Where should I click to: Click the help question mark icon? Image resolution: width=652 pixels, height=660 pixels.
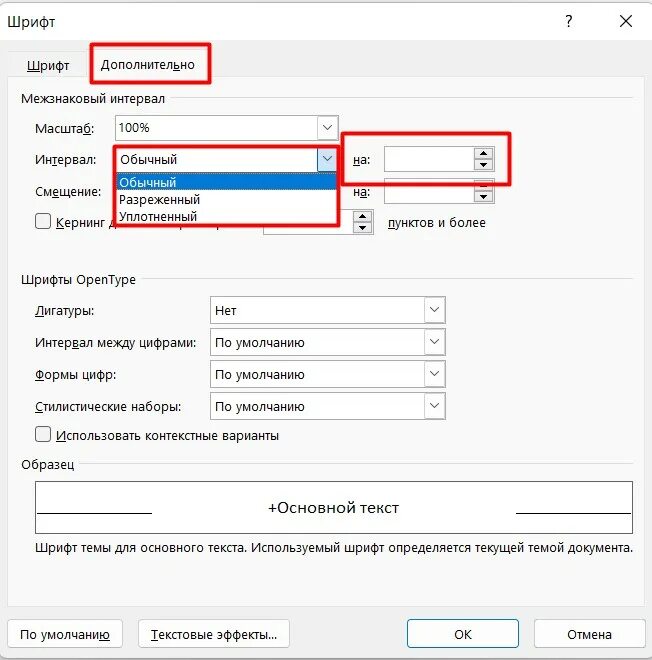tap(569, 21)
